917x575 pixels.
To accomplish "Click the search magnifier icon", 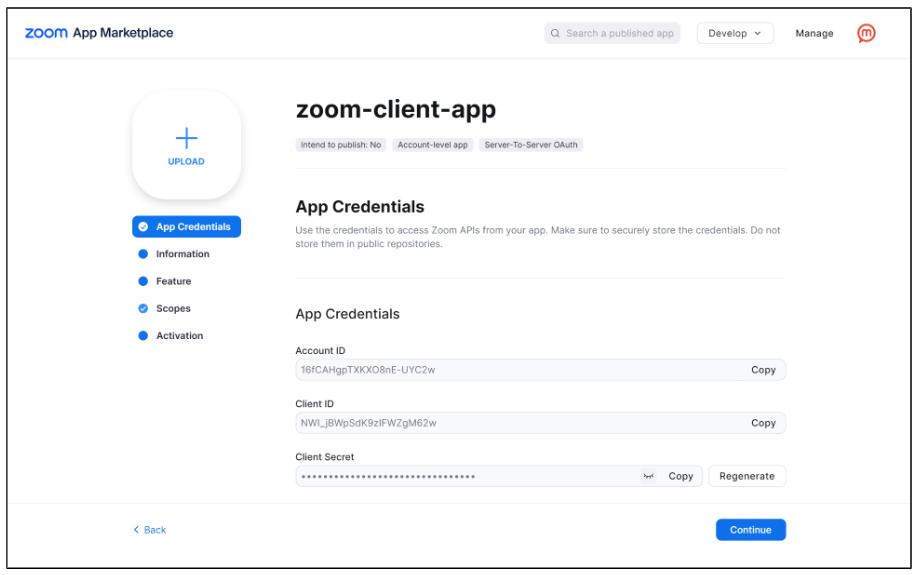I will pyautogui.click(x=555, y=33).
